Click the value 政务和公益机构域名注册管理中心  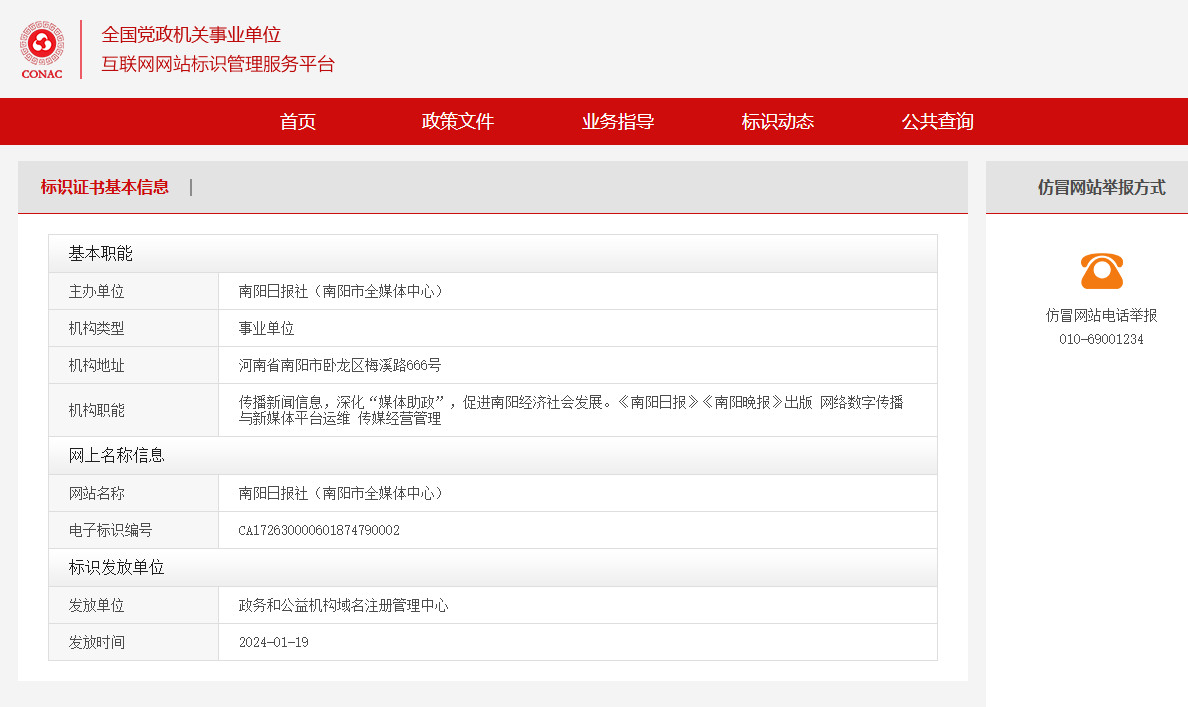pyautogui.click(x=343, y=605)
